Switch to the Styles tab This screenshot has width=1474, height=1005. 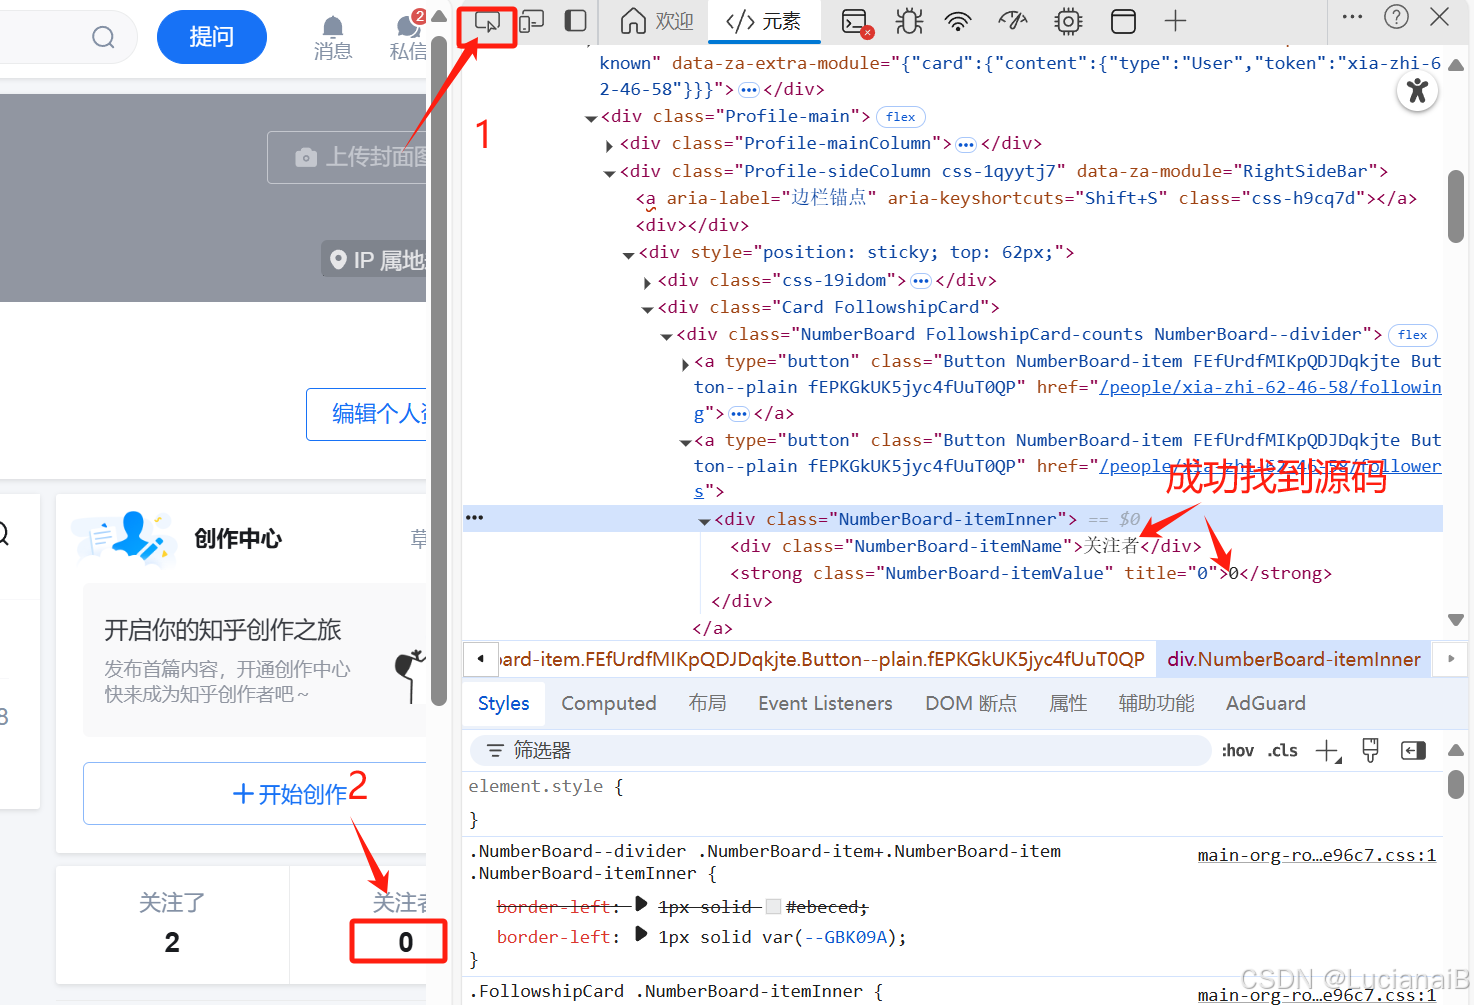pos(504,703)
